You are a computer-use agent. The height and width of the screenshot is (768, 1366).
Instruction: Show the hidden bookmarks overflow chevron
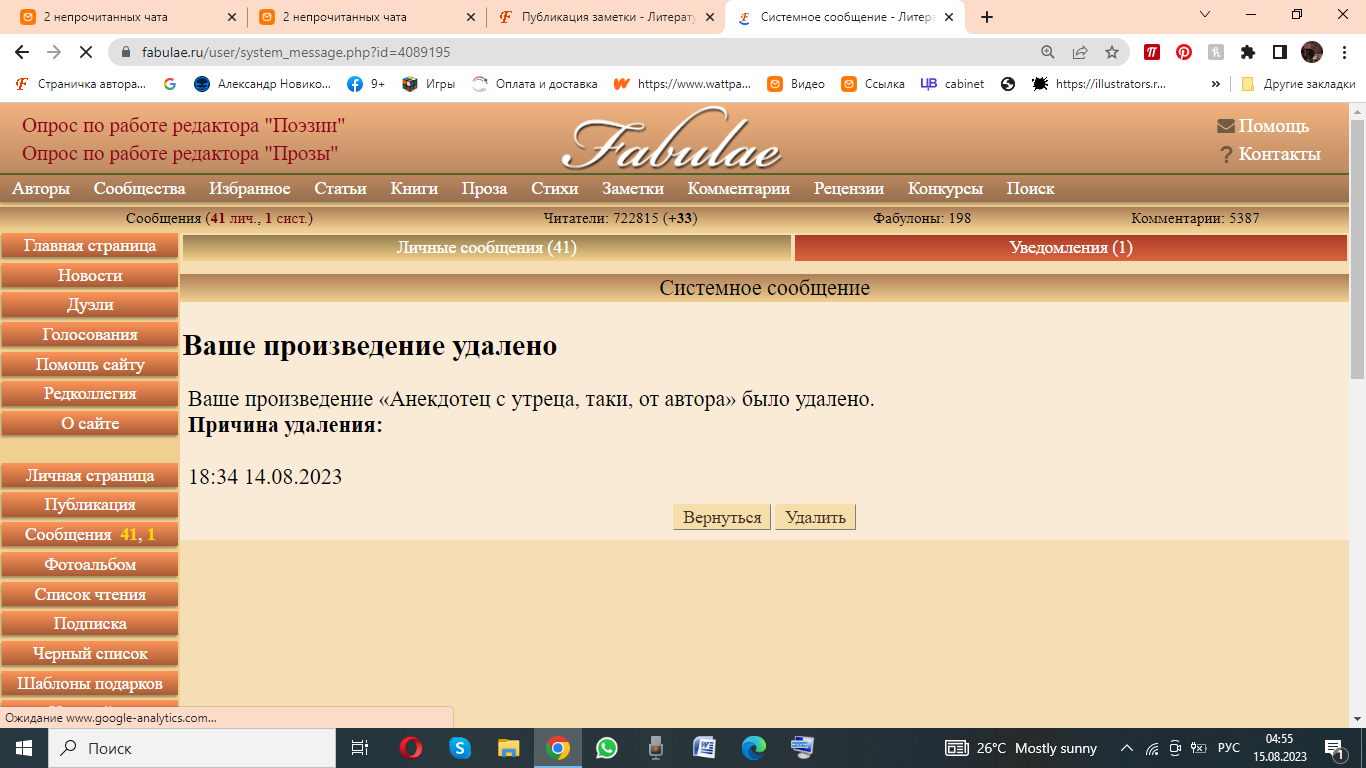(1216, 84)
